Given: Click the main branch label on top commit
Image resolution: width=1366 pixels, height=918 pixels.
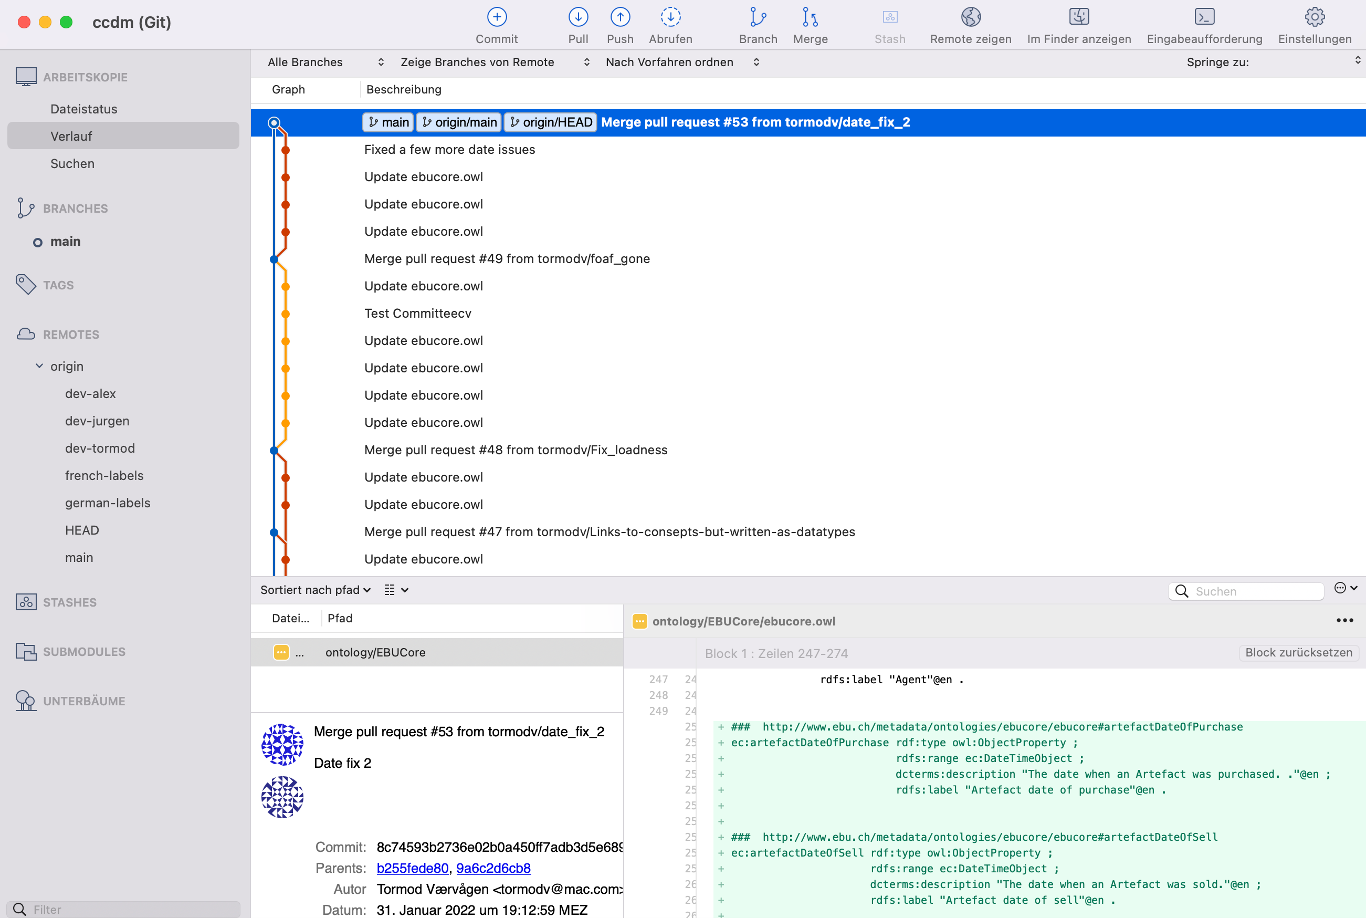Looking at the screenshot, I should coord(388,122).
